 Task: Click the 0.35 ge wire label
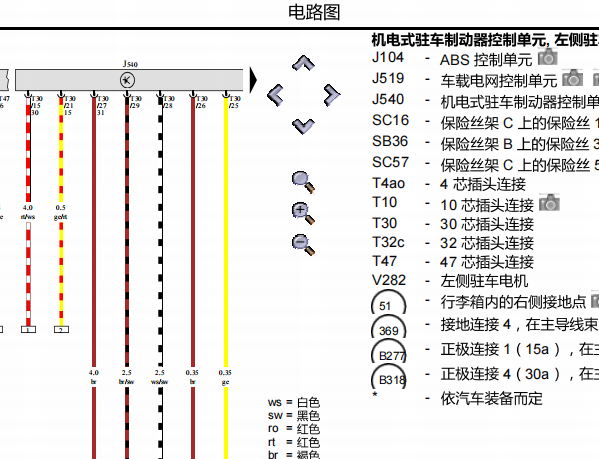pyautogui.click(x=225, y=377)
